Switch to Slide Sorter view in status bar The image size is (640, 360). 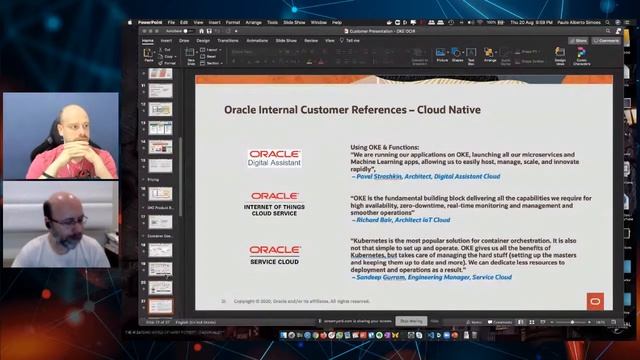(532, 322)
